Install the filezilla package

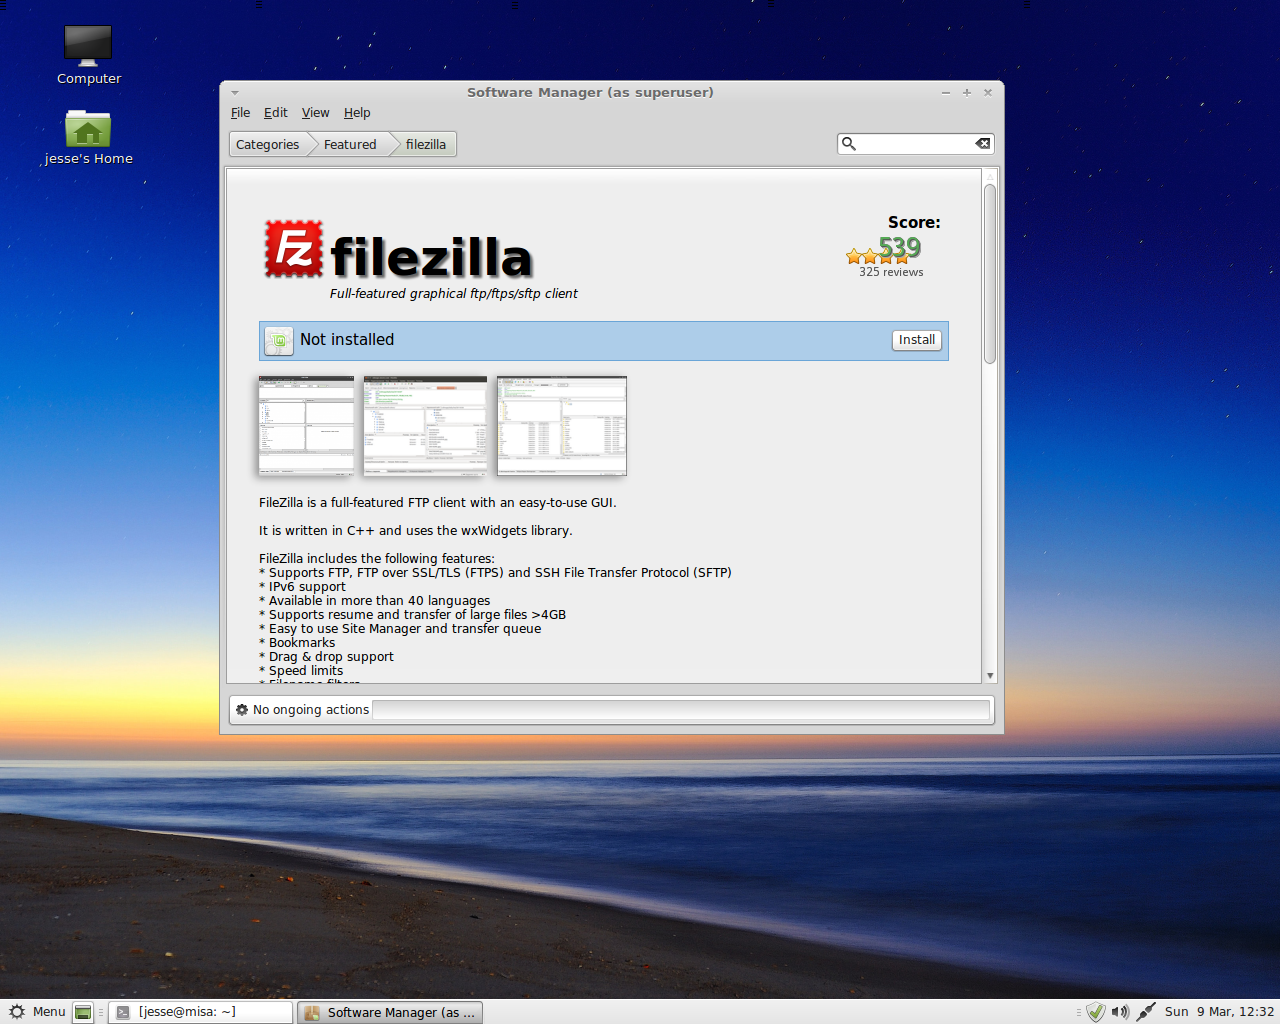coord(917,340)
